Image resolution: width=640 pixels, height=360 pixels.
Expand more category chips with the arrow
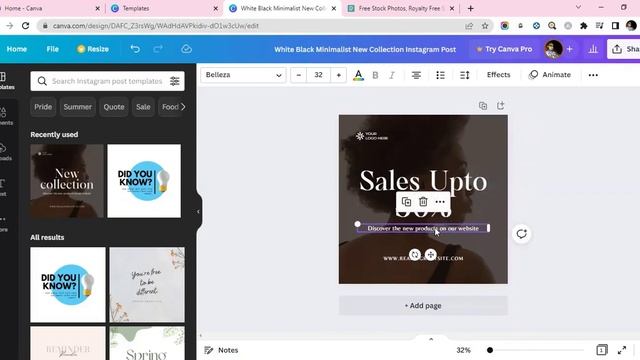[183, 107]
